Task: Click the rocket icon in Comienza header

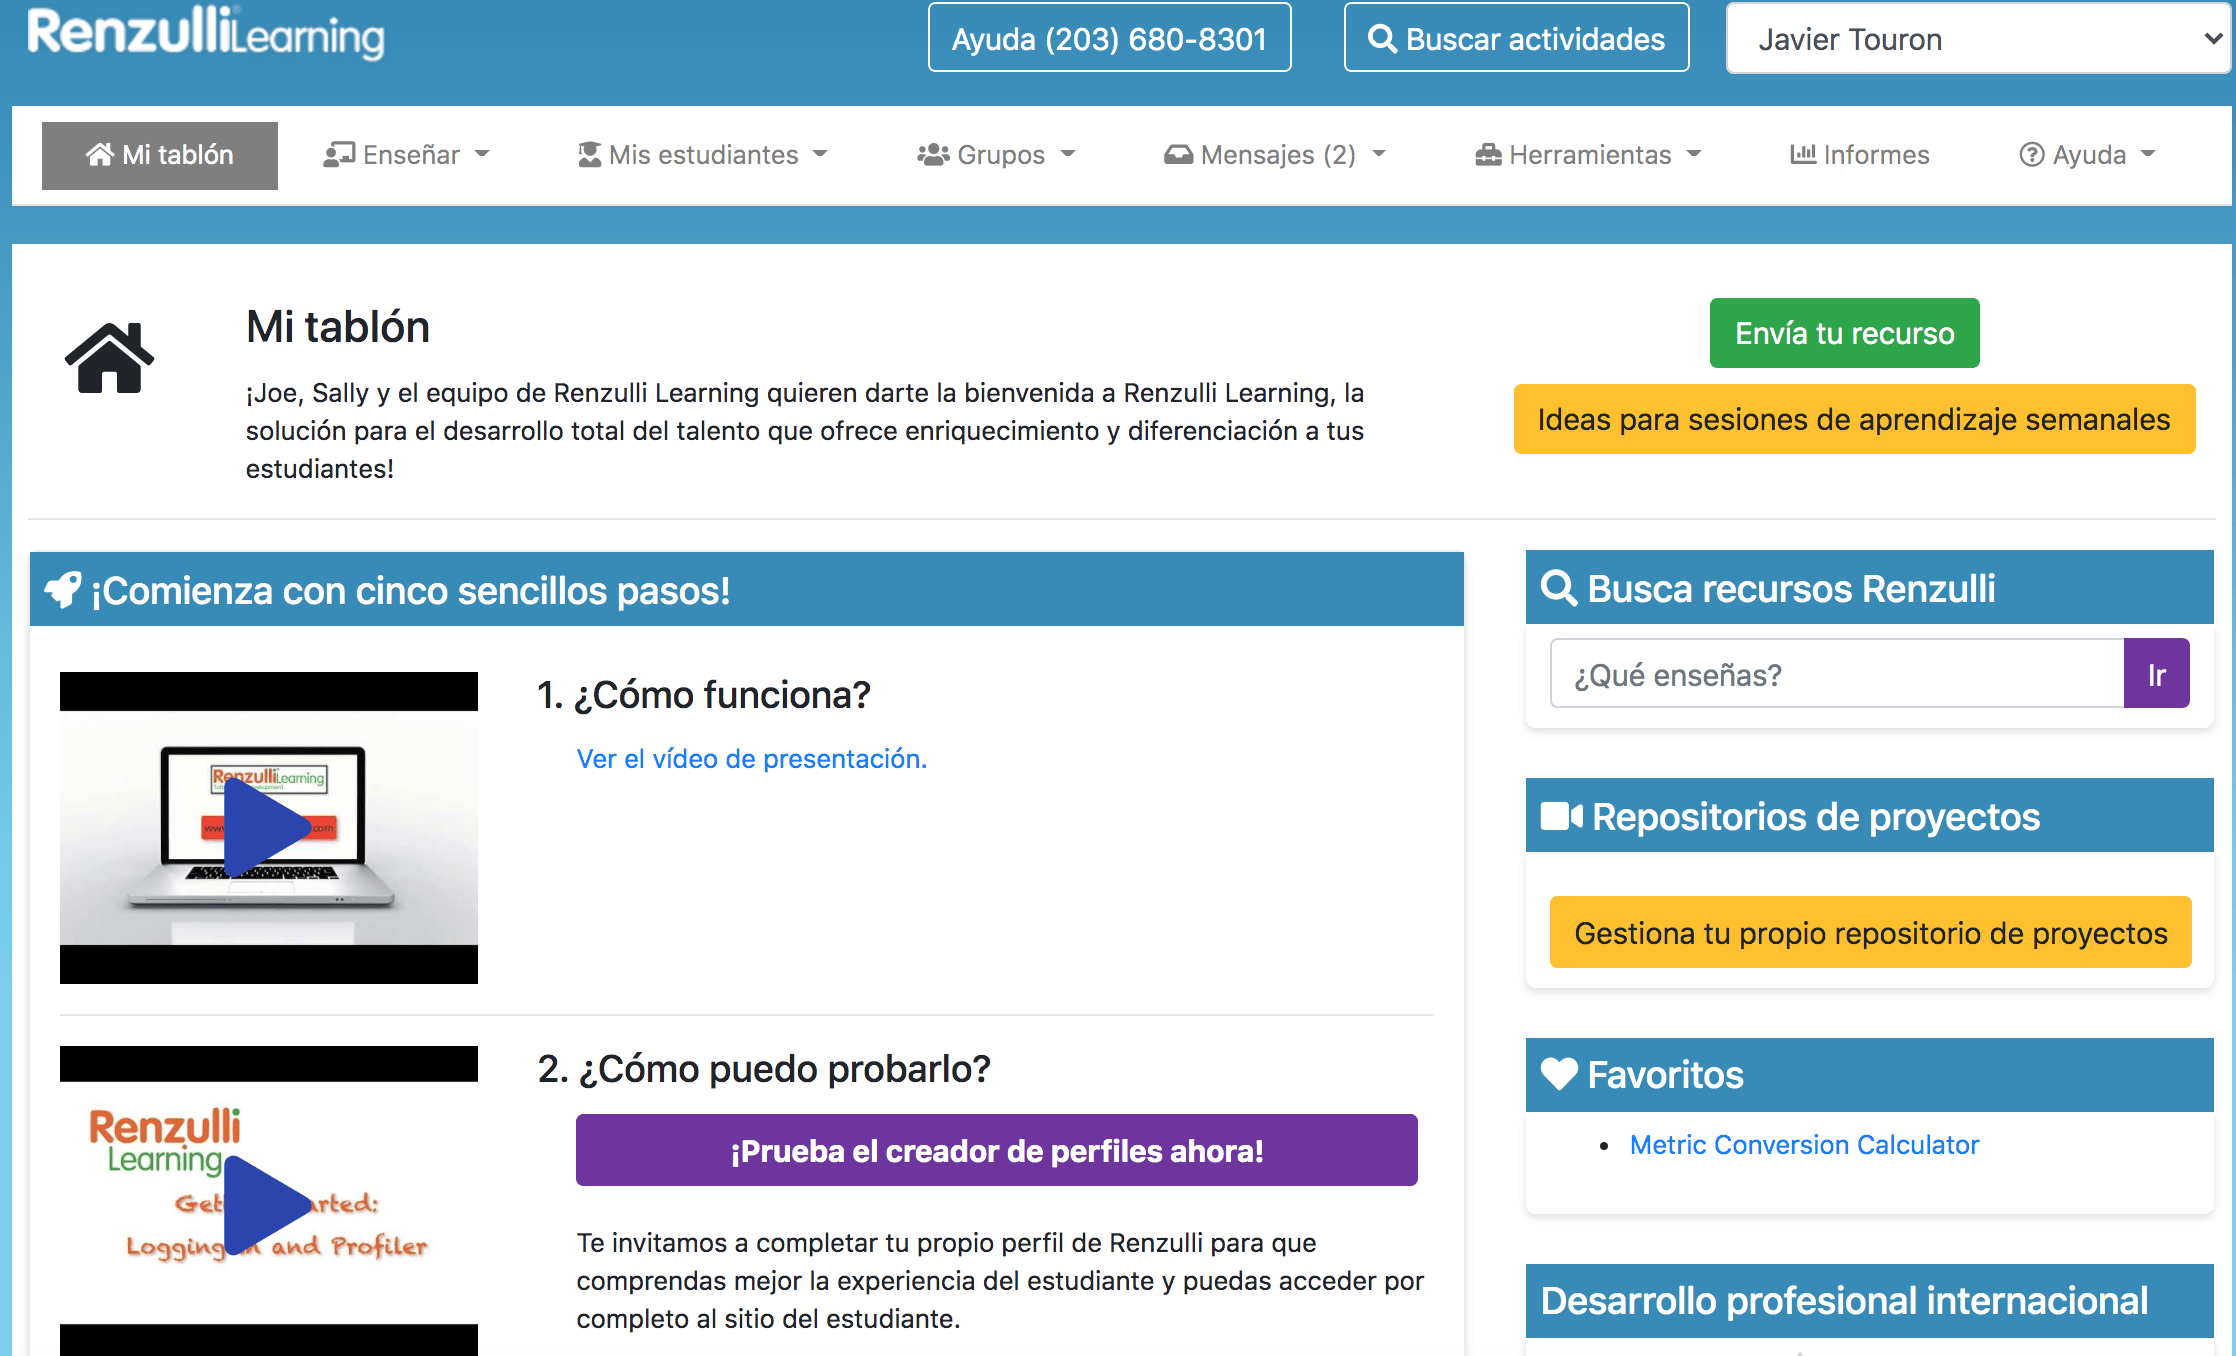Action: coord(63,590)
